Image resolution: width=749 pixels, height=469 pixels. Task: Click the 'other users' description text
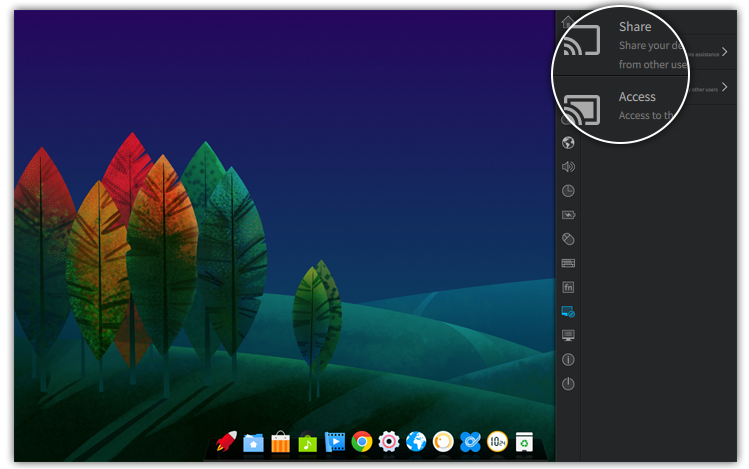click(x=704, y=90)
